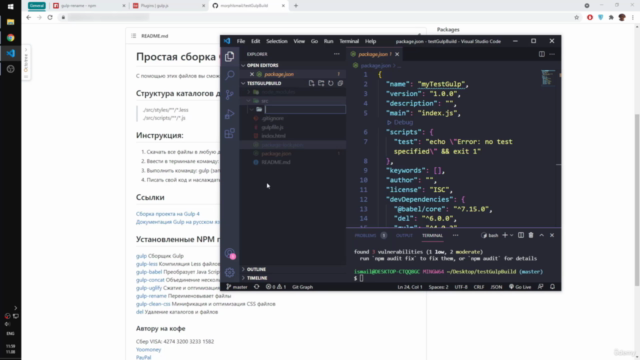Viewport: 640px width, 360px height.
Task: Open the Accounts menu in activity bar
Action: click(x=230, y=253)
